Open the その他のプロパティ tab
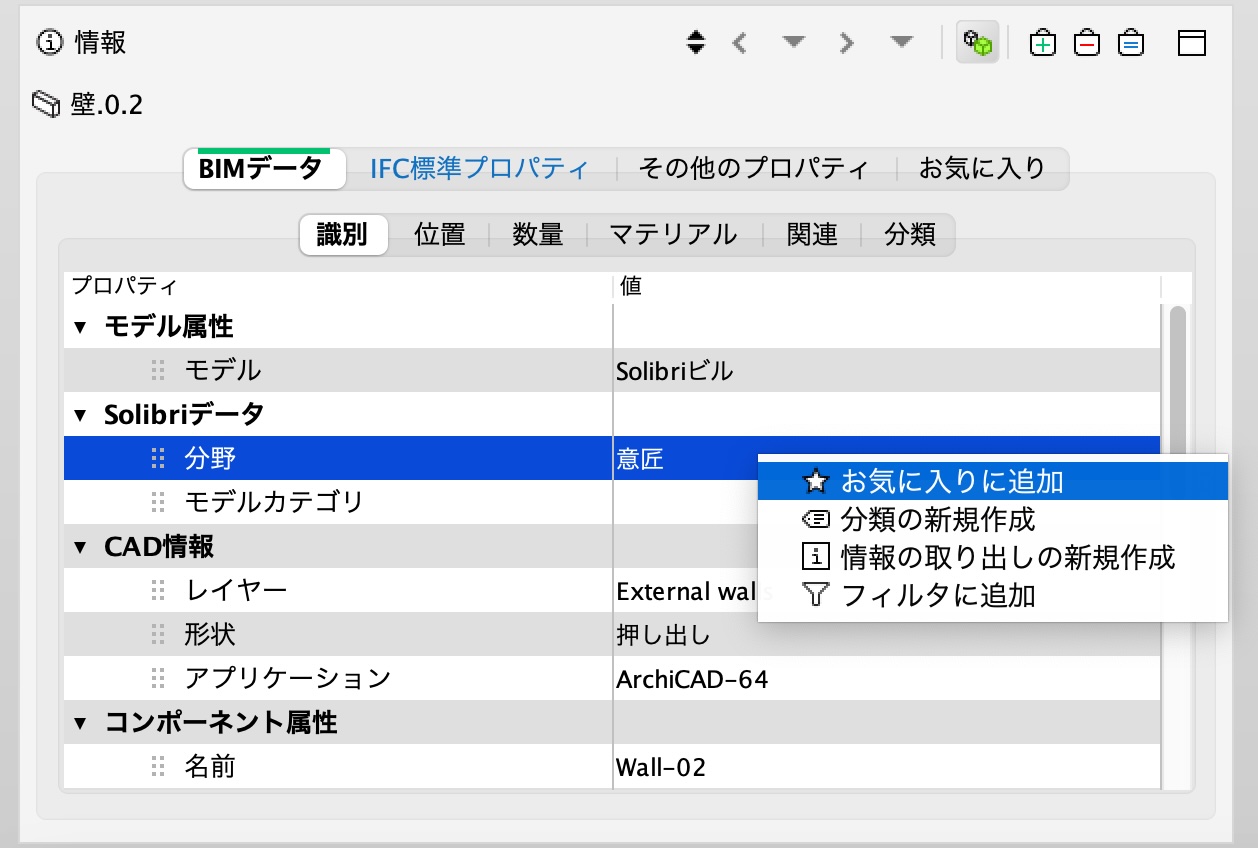The height and width of the screenshot is (848, 1258). point(754,168)
